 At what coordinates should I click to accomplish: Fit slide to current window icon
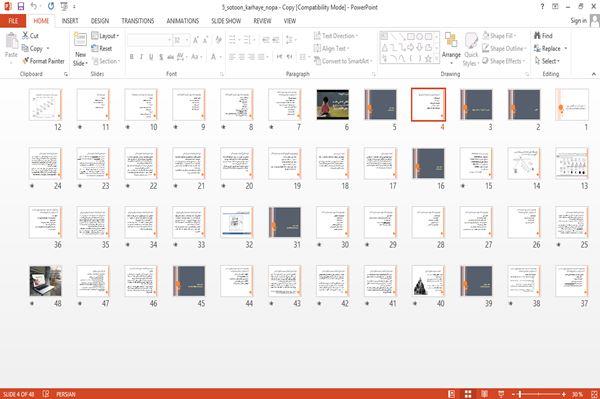[x=594, y=394]
